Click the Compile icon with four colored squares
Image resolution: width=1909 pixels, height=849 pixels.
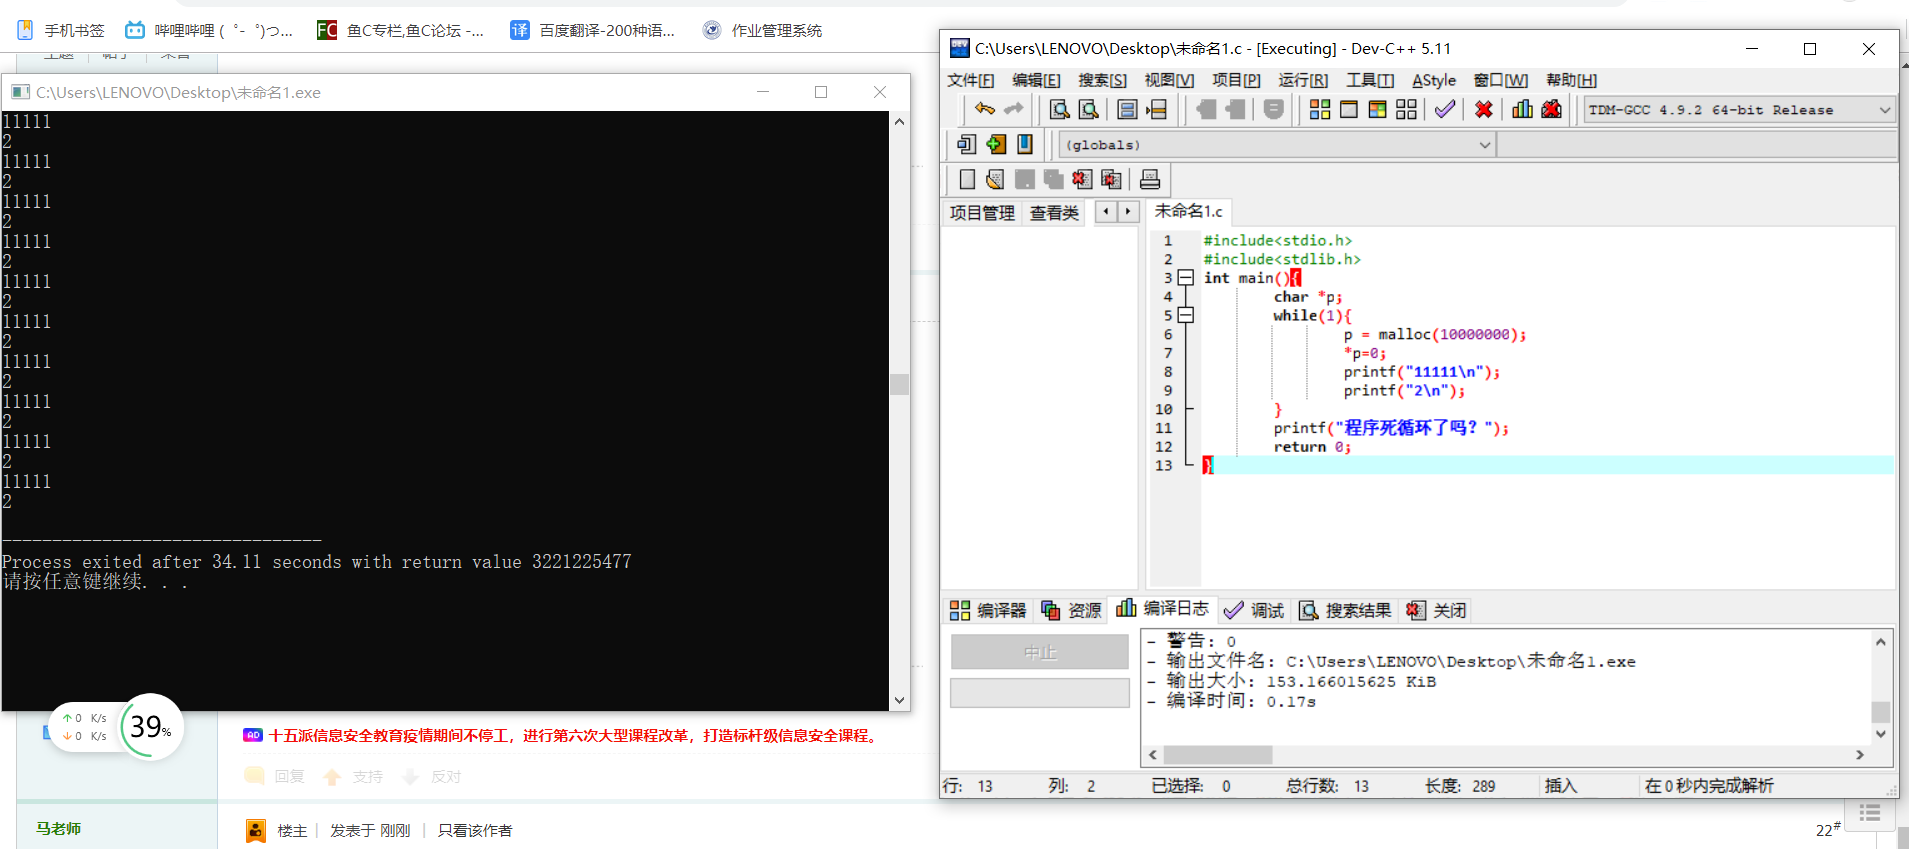[x=1320, y=109]
